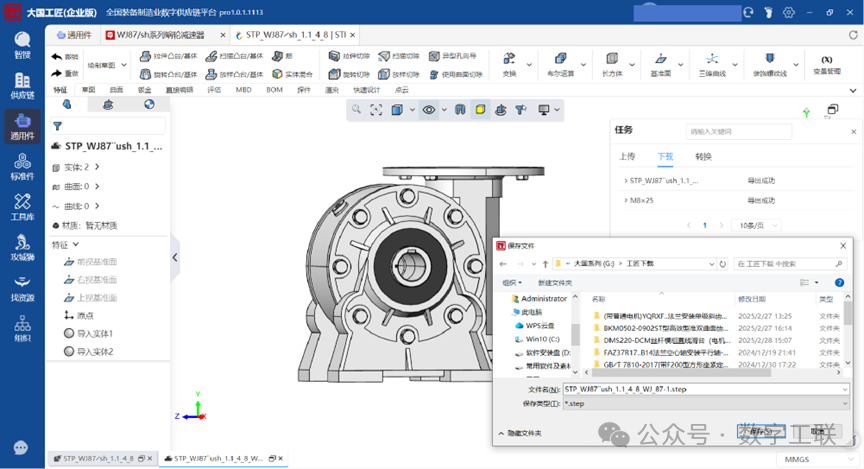Image resolution: width=864 pixels, height=469 pixels.
Task: Click the zoom magnifier in view toolbar
Action: (x=357, y=110)
